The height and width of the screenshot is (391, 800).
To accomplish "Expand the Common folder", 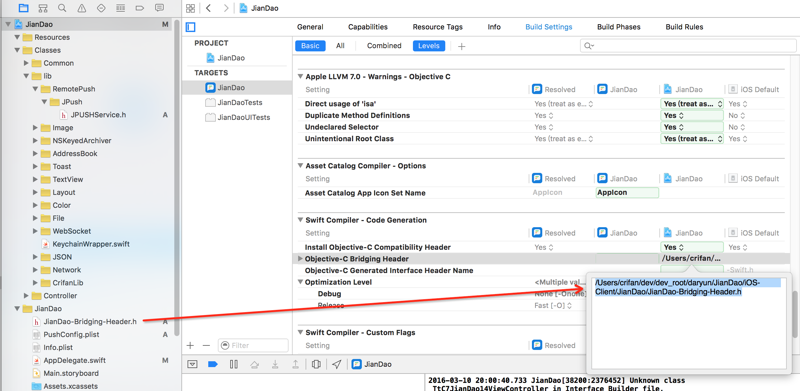I will click(x=27, y=63).
